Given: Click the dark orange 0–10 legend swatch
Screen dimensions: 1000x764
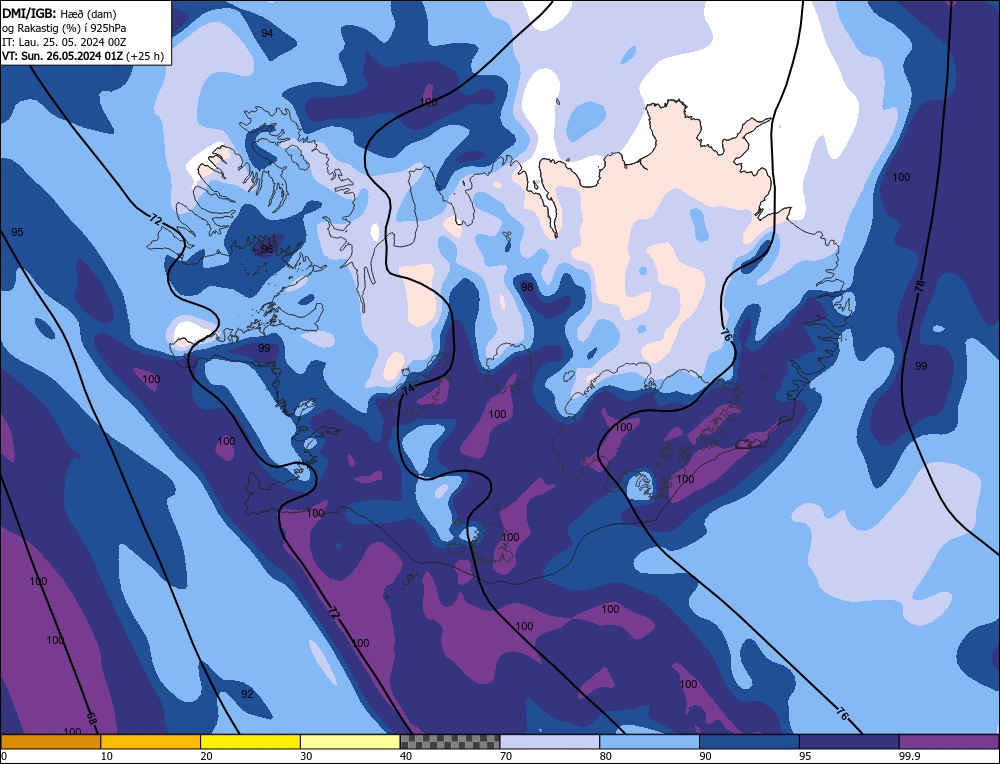Looking at the screenshot, I should 50,742.
